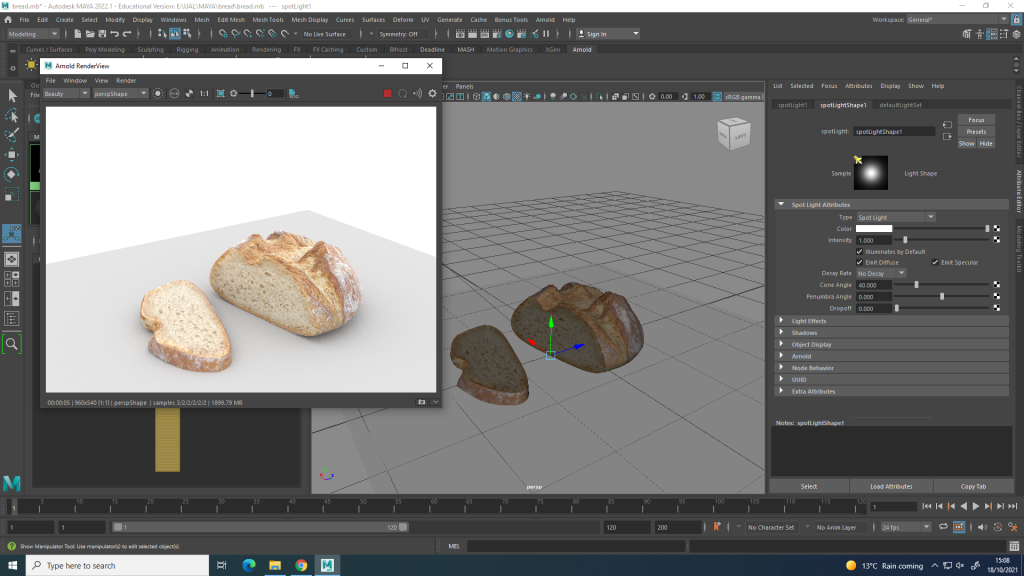Click the viewport view cube
The height and width of the screenshot is (576, 1024).
734,134
